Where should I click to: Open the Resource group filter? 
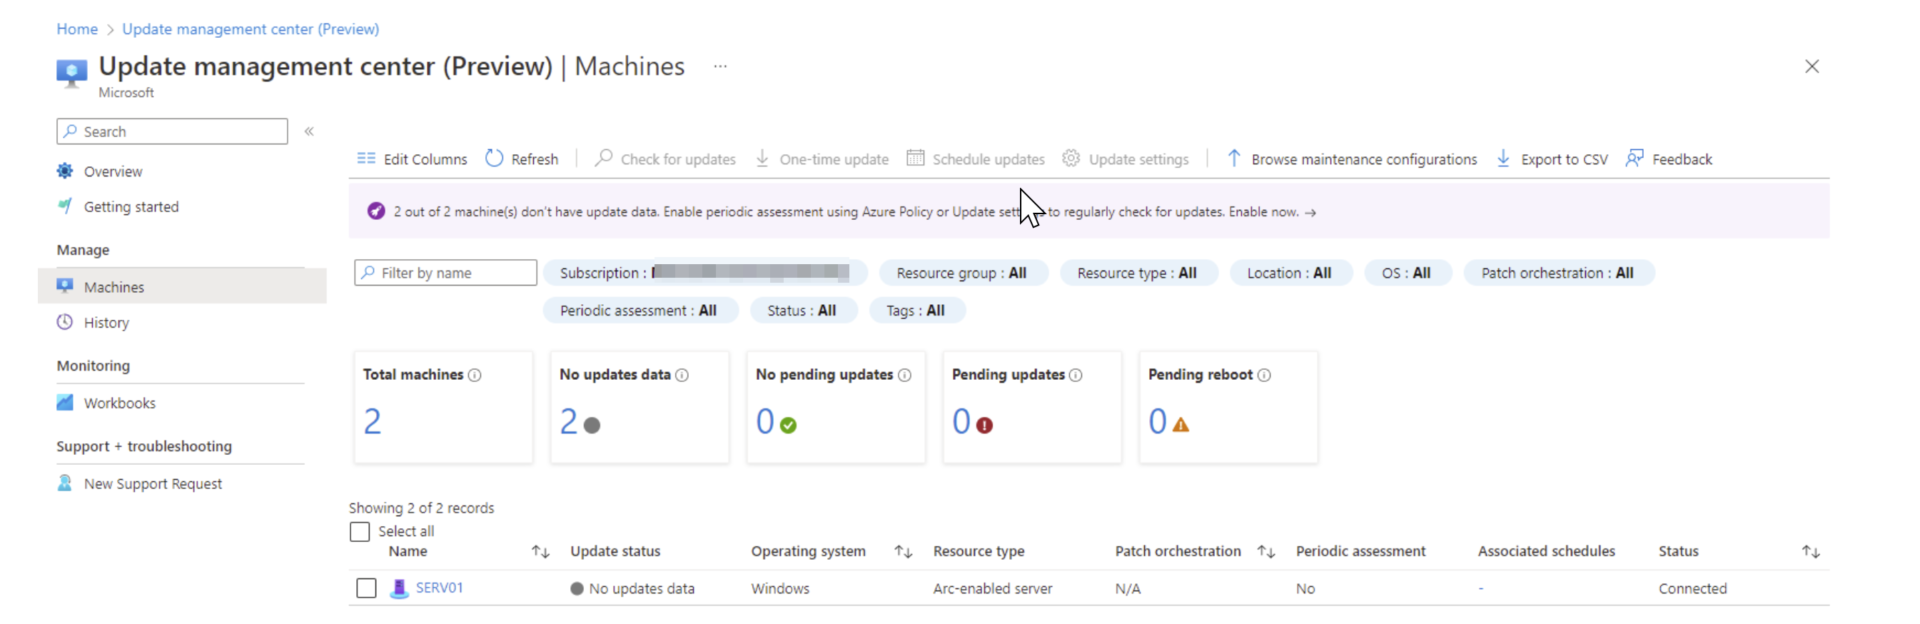point(963,273)
